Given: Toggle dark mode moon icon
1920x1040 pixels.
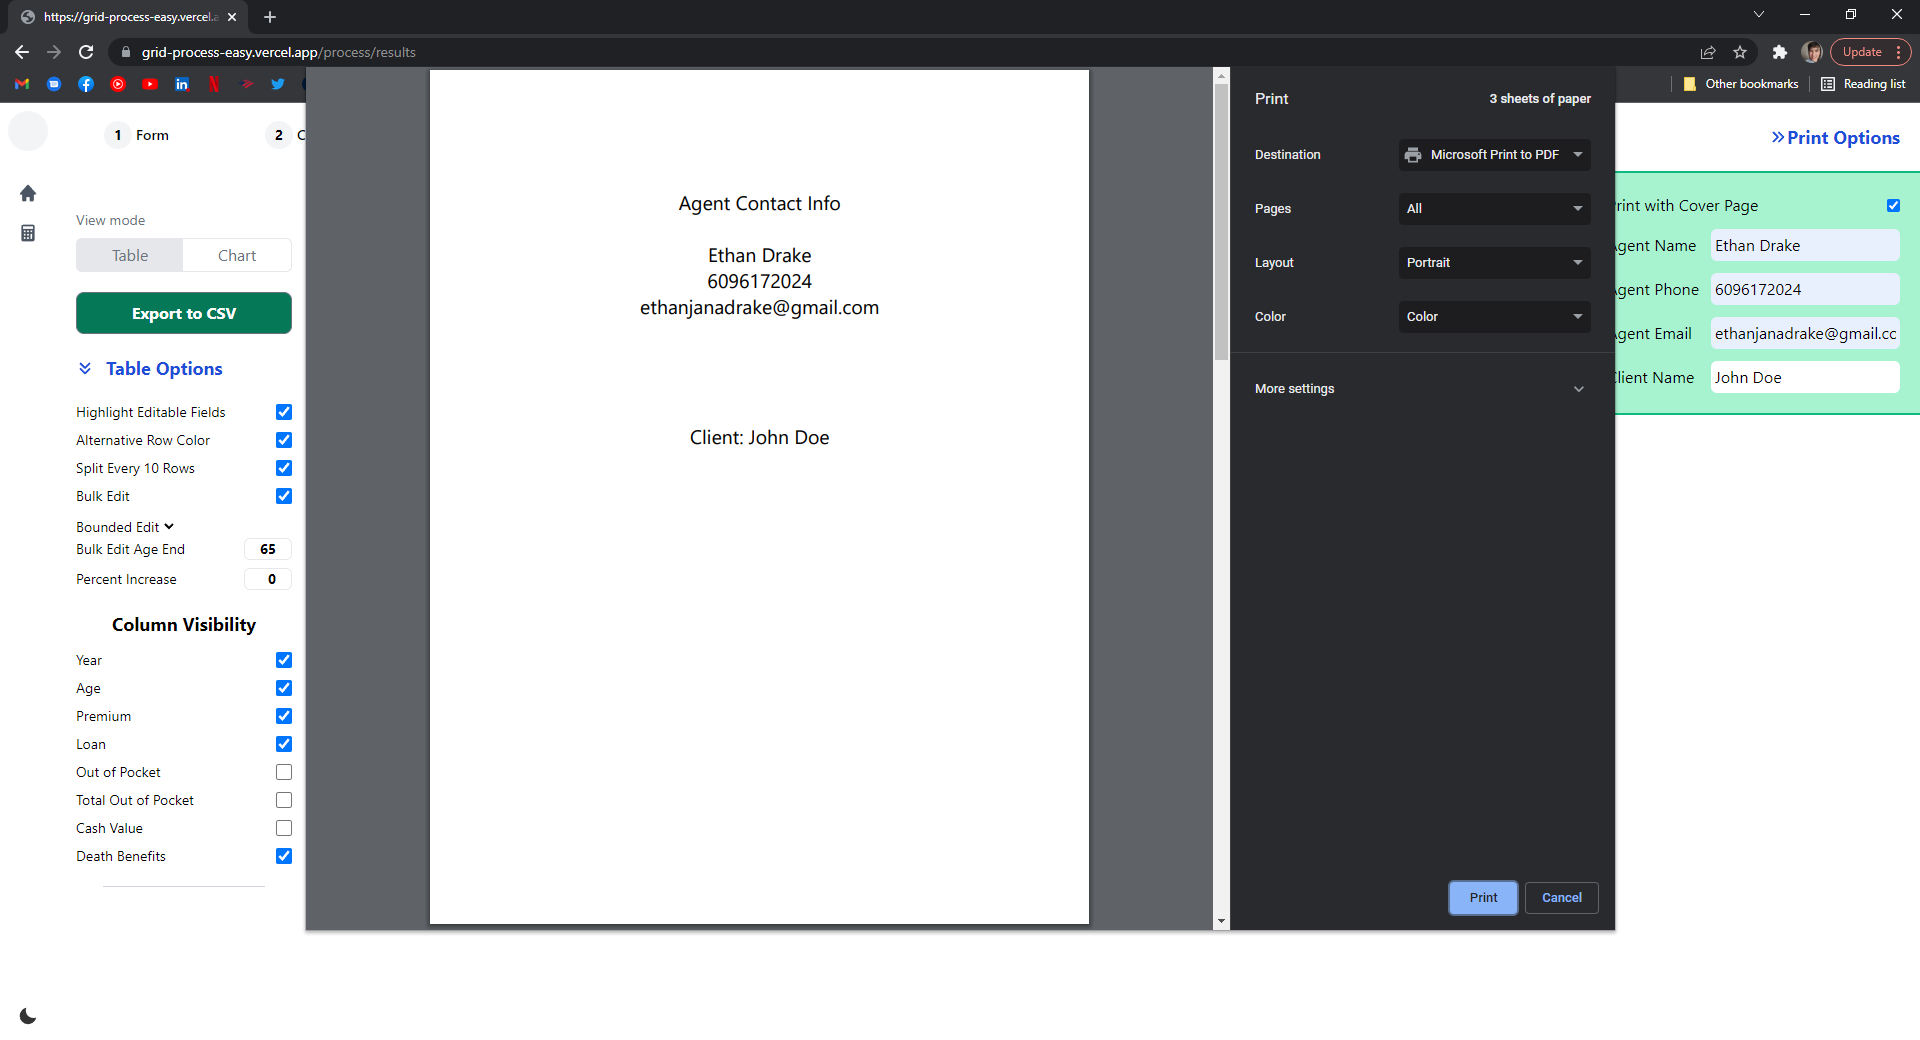Looking at the screenshot, I should click(x=28, y=1016).
